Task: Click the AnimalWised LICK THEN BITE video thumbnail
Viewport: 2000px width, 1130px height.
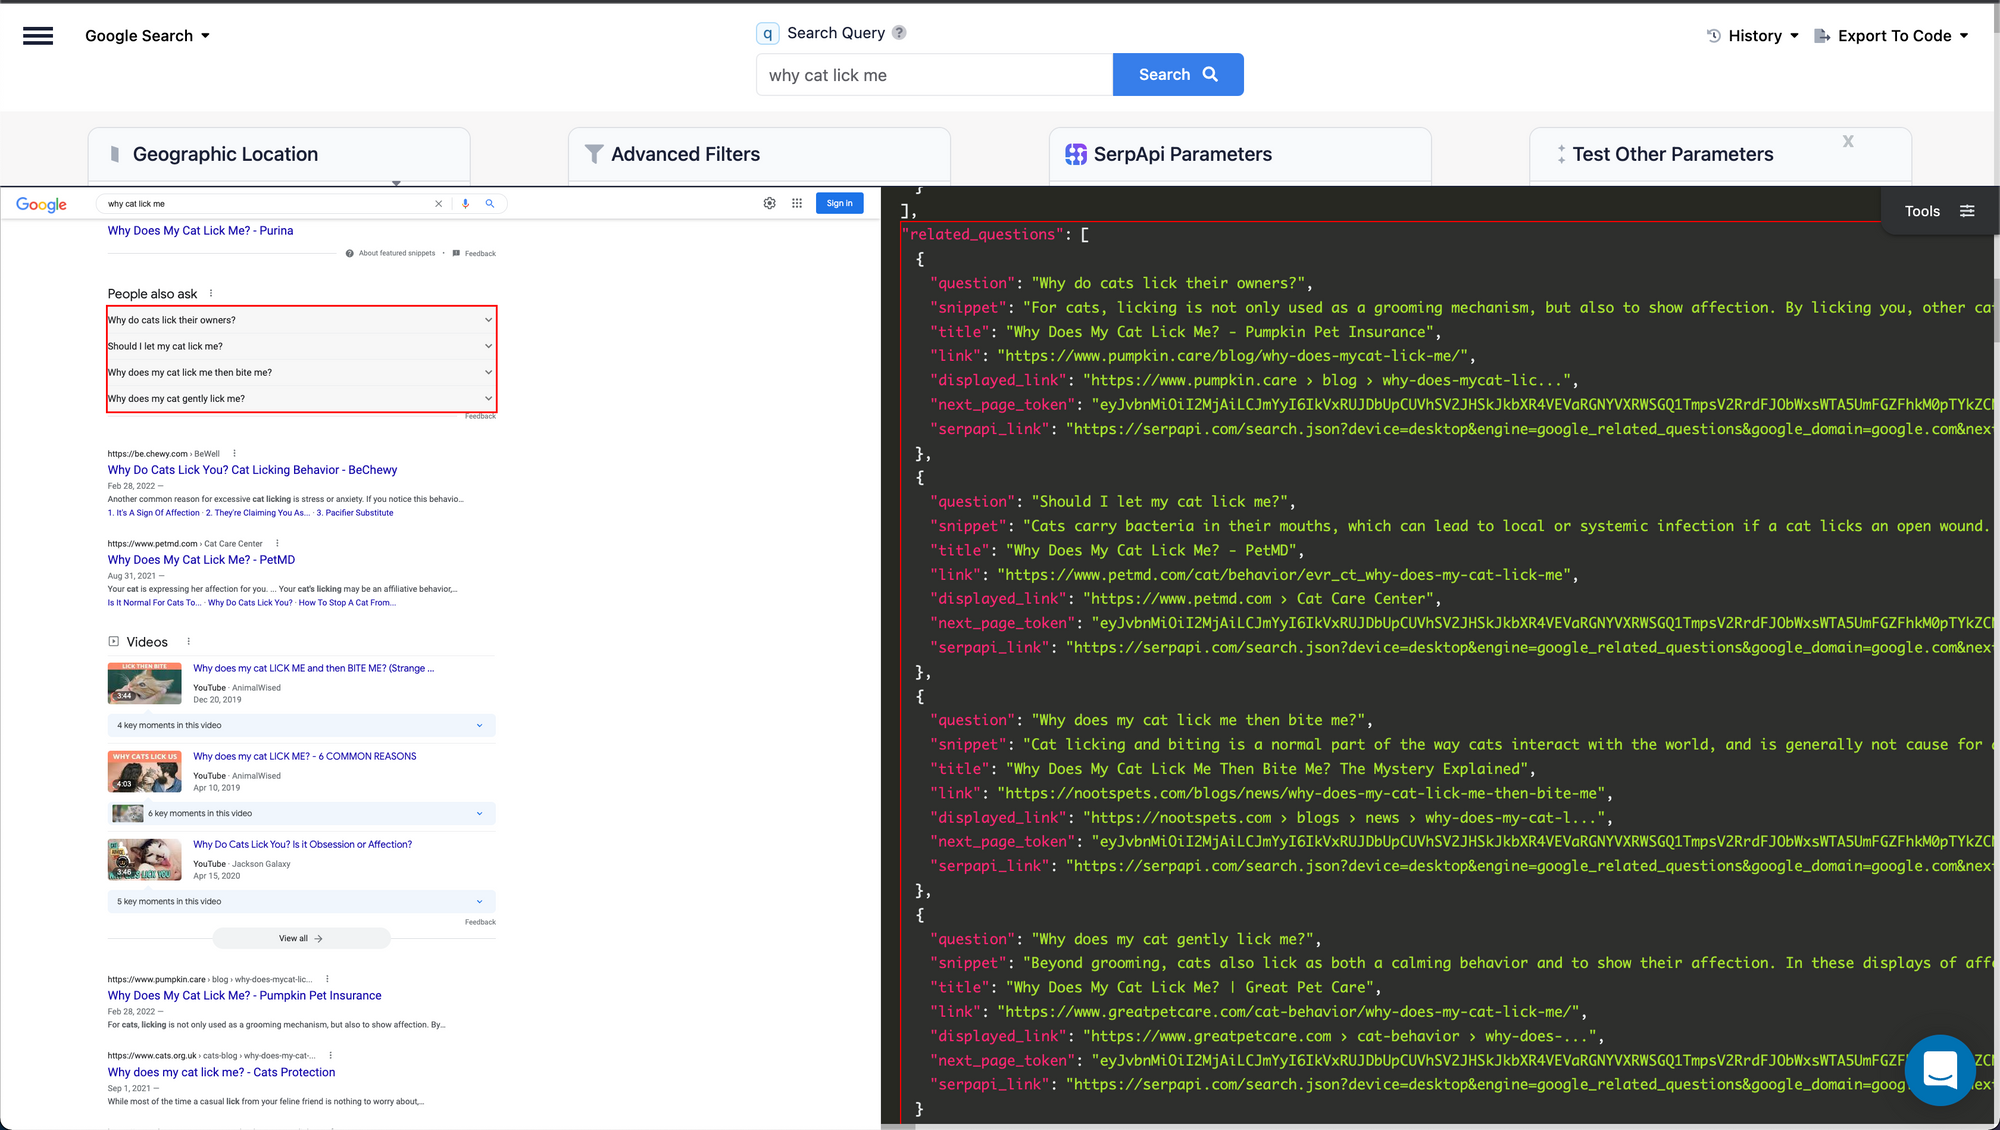Action: tap(144, 683)
